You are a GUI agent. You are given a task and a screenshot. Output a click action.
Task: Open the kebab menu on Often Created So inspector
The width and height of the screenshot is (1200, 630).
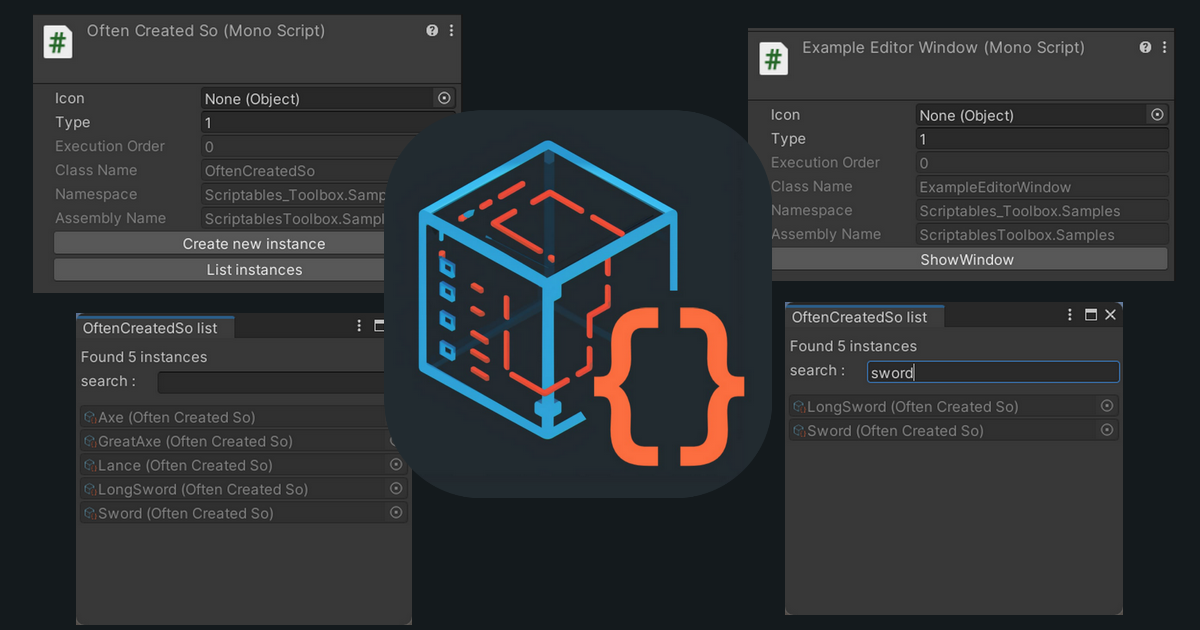pyautogui.click(x=450, y=30)
